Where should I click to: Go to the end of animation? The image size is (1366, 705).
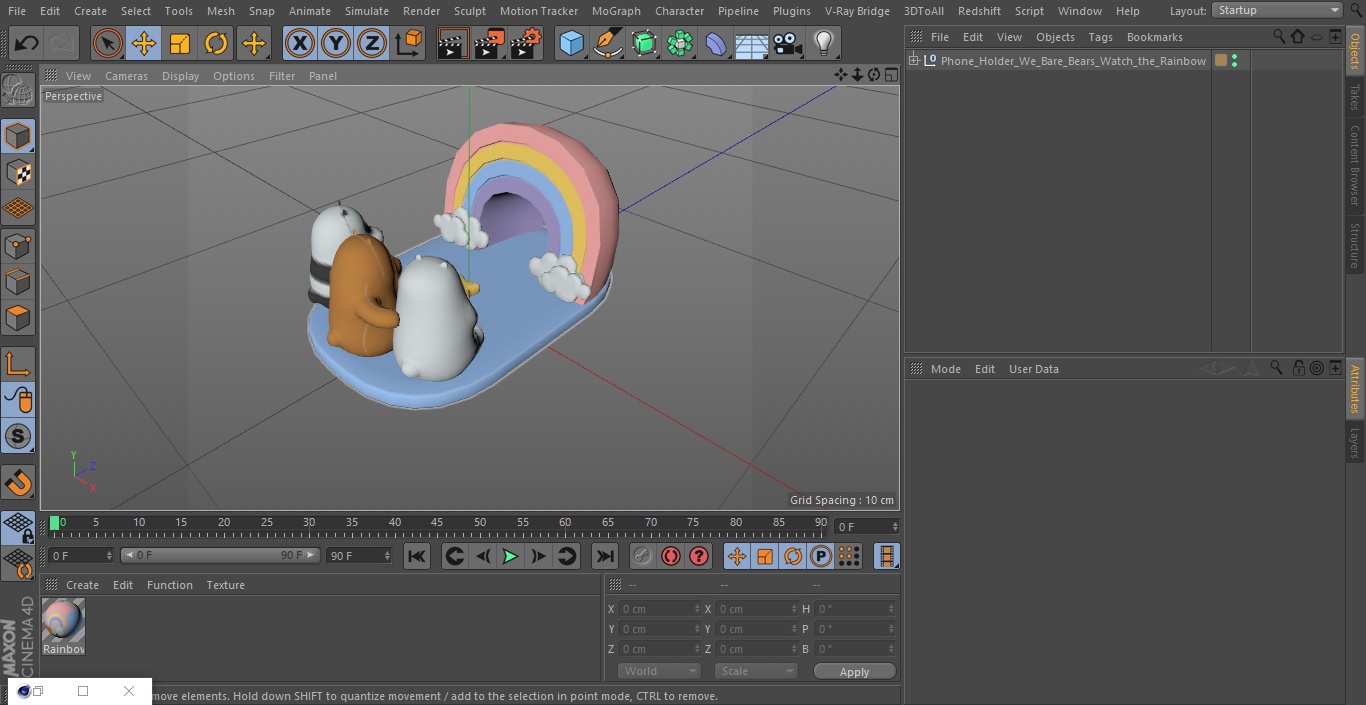[x=605, y=556]
